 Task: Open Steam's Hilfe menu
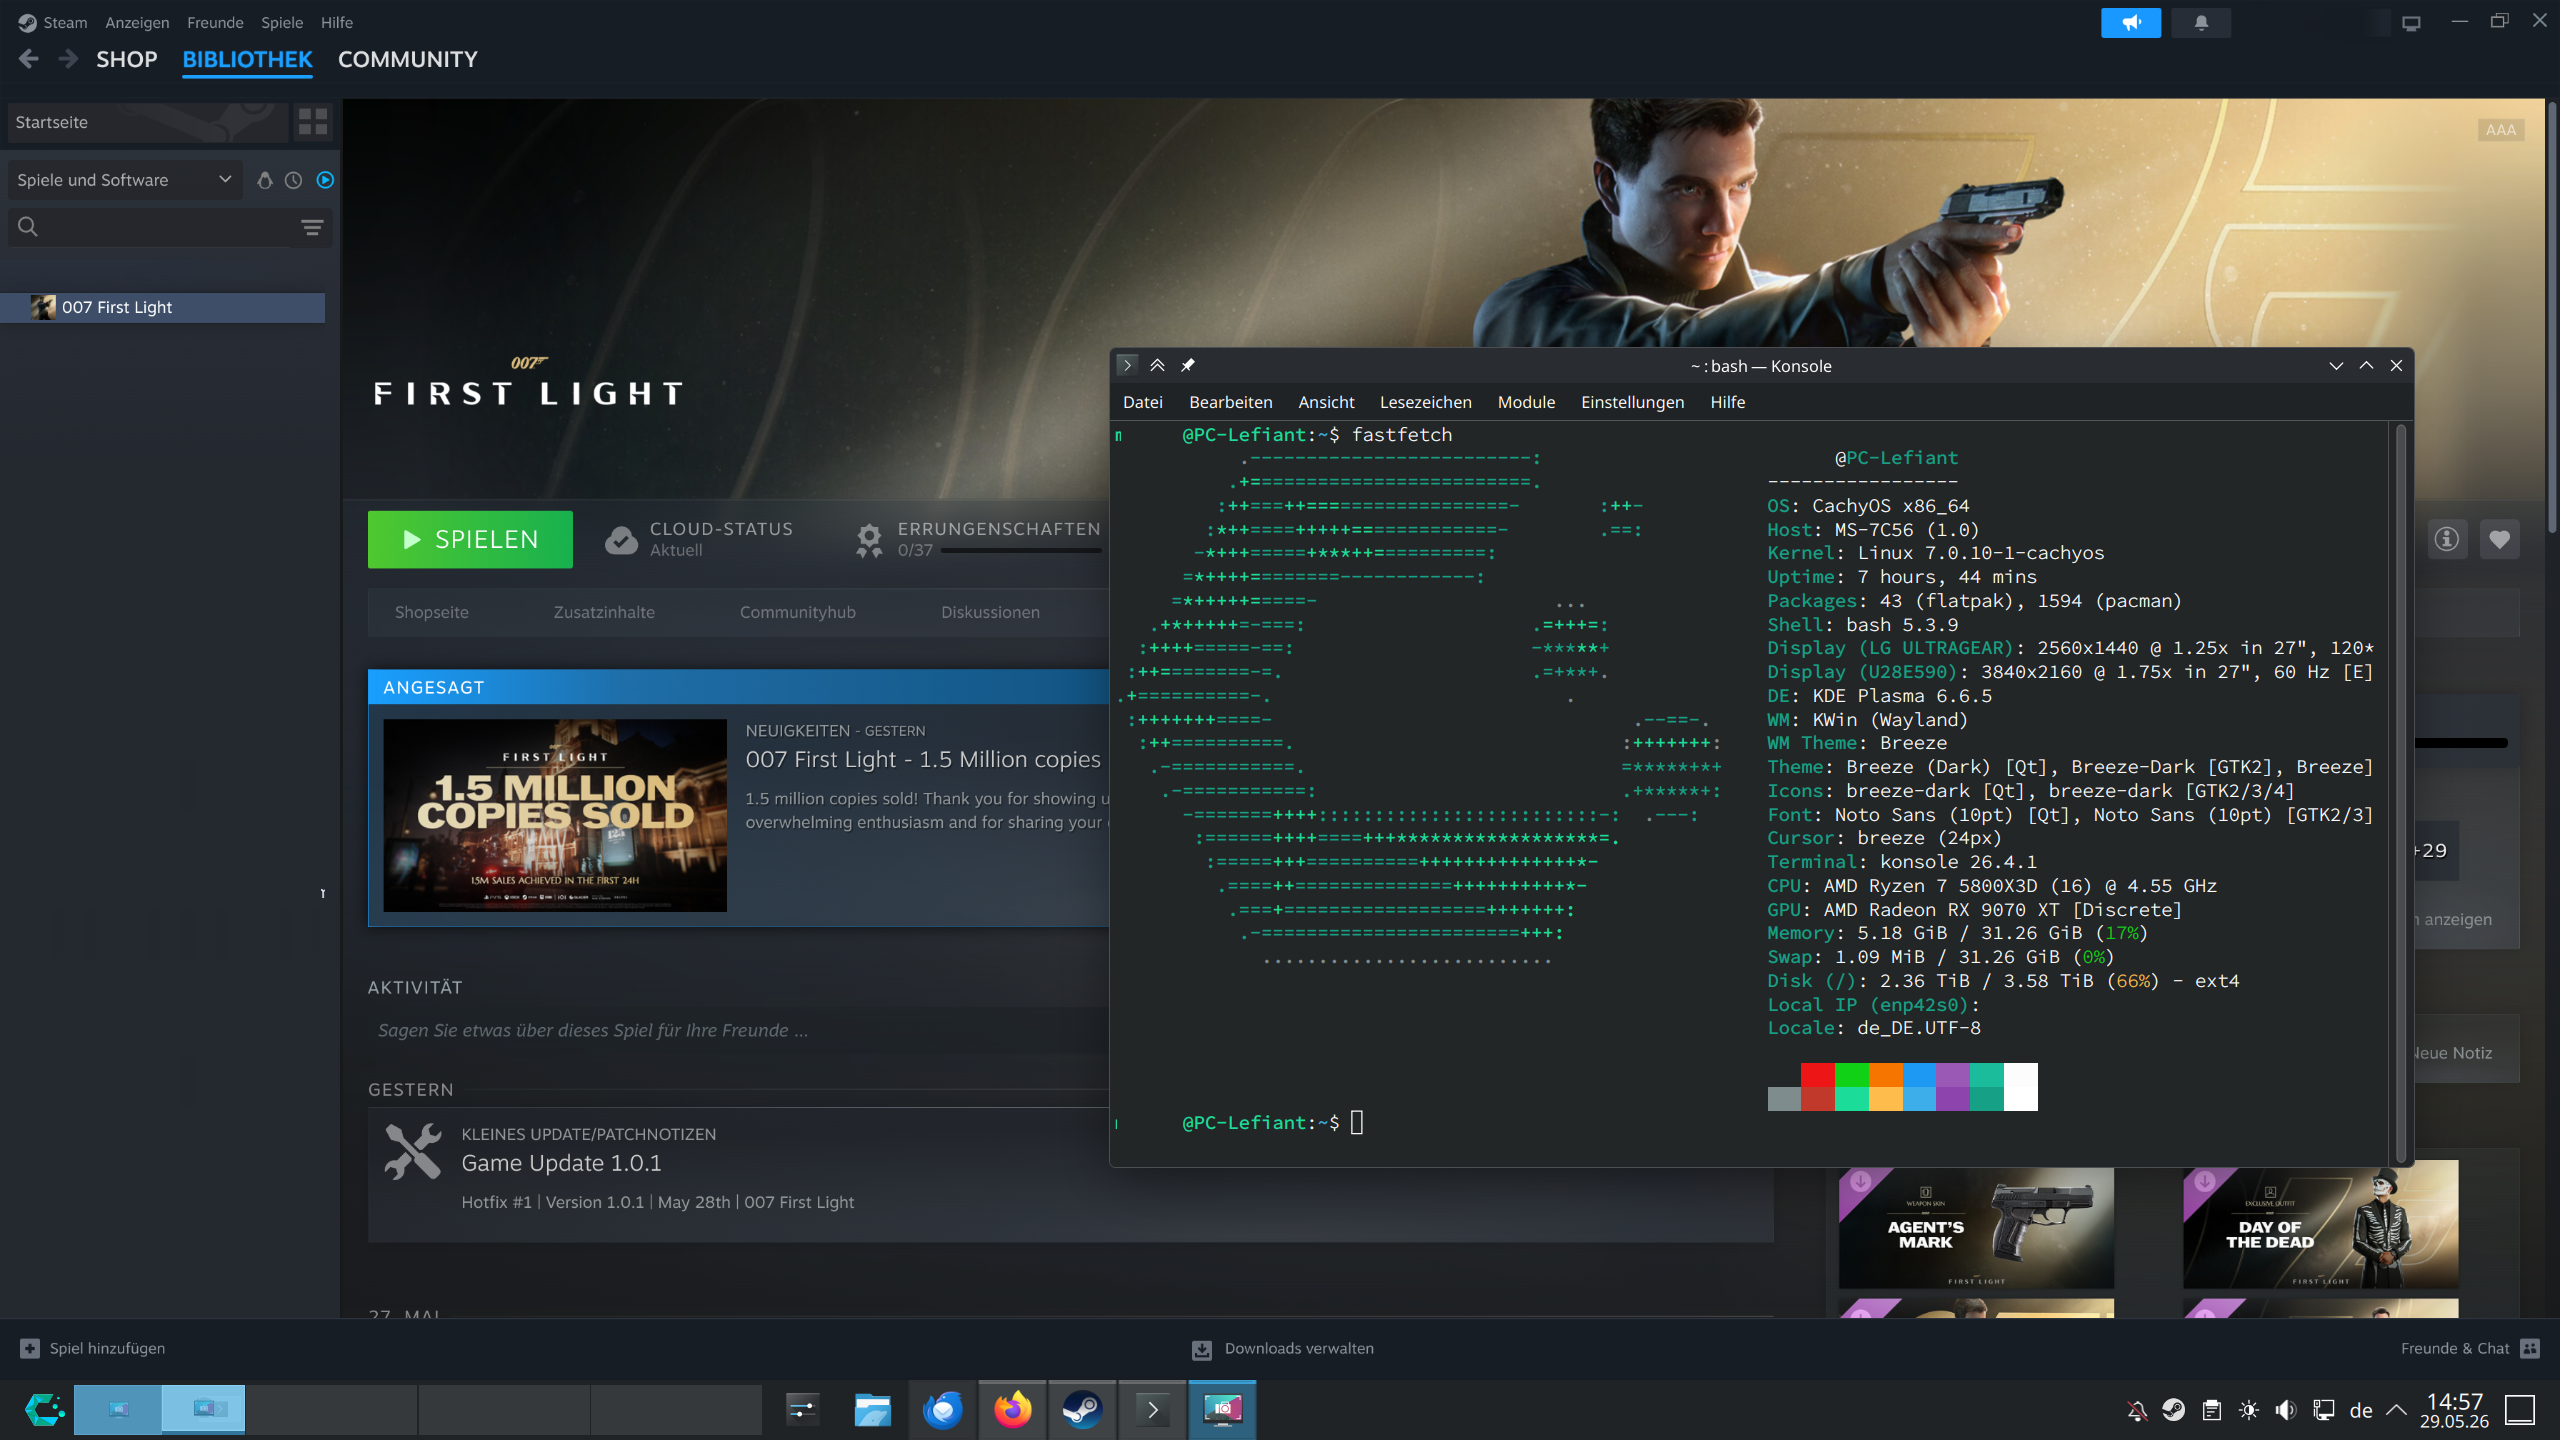tap(337, 22)
